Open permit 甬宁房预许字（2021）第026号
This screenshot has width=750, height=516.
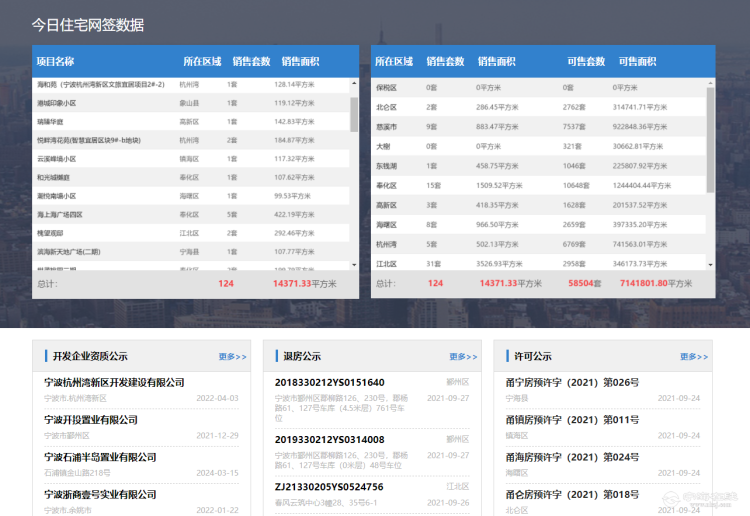pyautogui.click(x=572, y=383)
